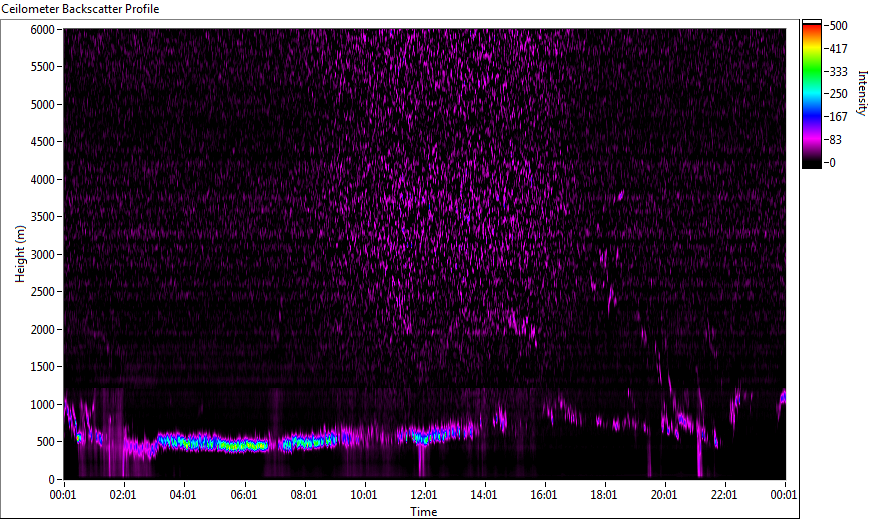Click the 02:01 time axis label
This screenshot has height=519, width=872.
pos(123,495)
